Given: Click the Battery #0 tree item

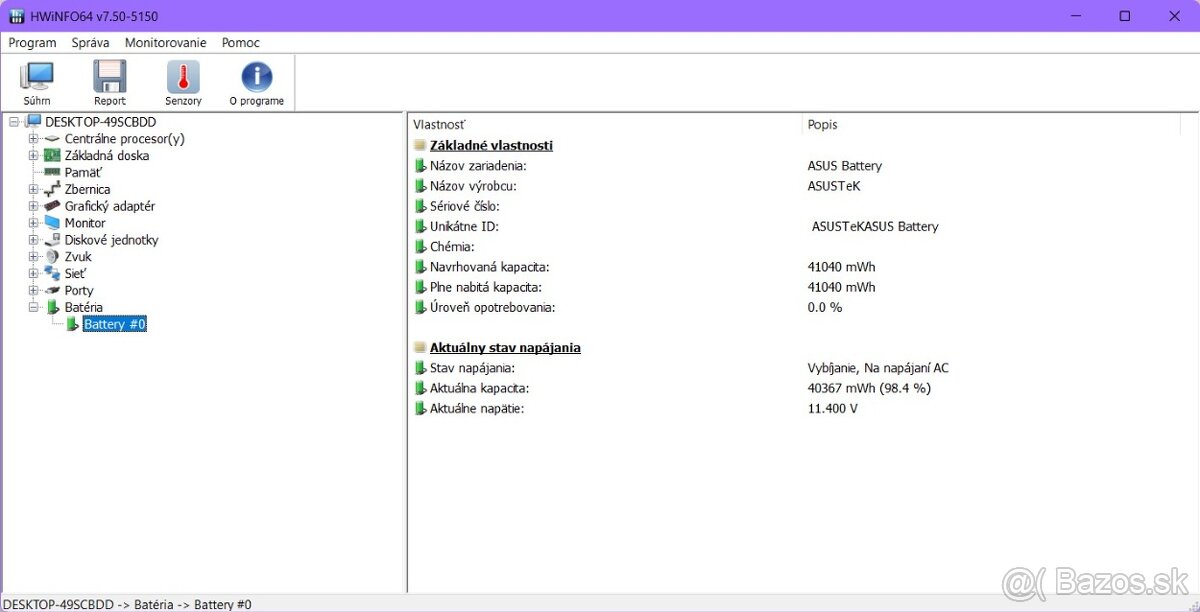Looking at the screenshot, I should 114,325.
